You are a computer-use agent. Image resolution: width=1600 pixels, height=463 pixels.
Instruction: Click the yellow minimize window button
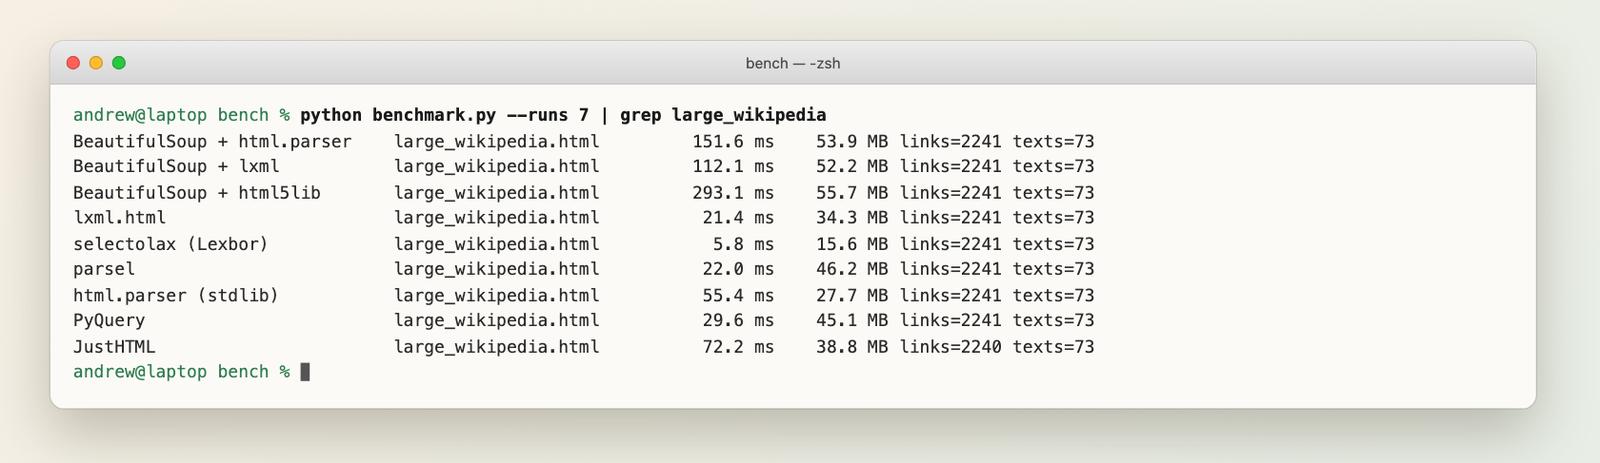coord(96,63)
